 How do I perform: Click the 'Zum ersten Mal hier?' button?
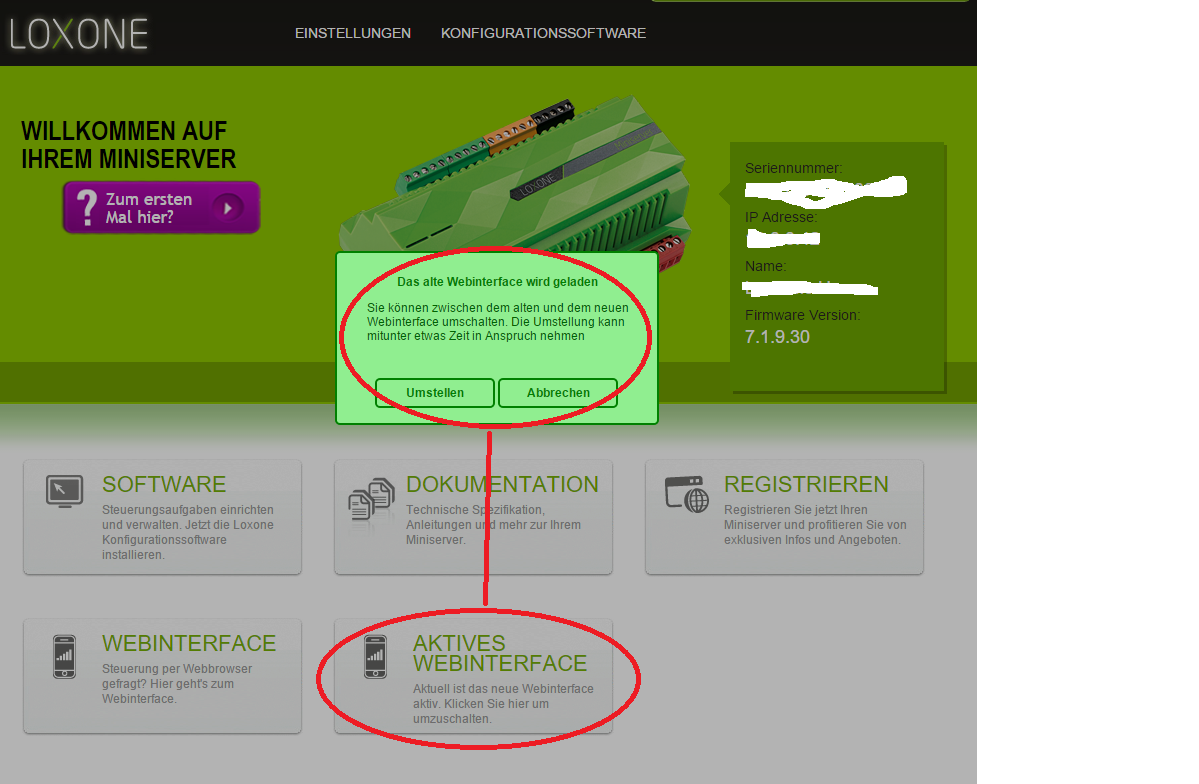(x=161, y=207)
